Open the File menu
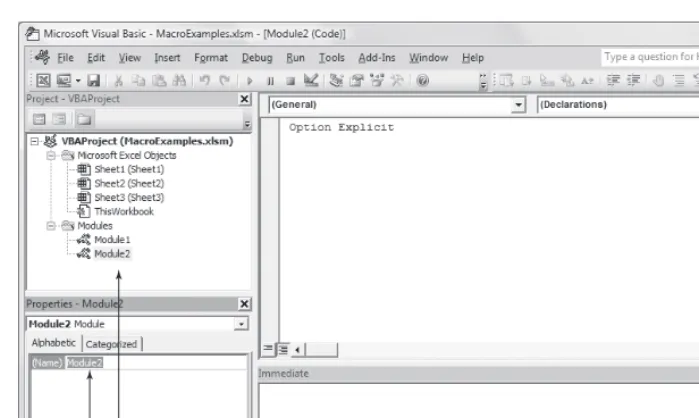The image size is (699, 418). tap(65, 57)
